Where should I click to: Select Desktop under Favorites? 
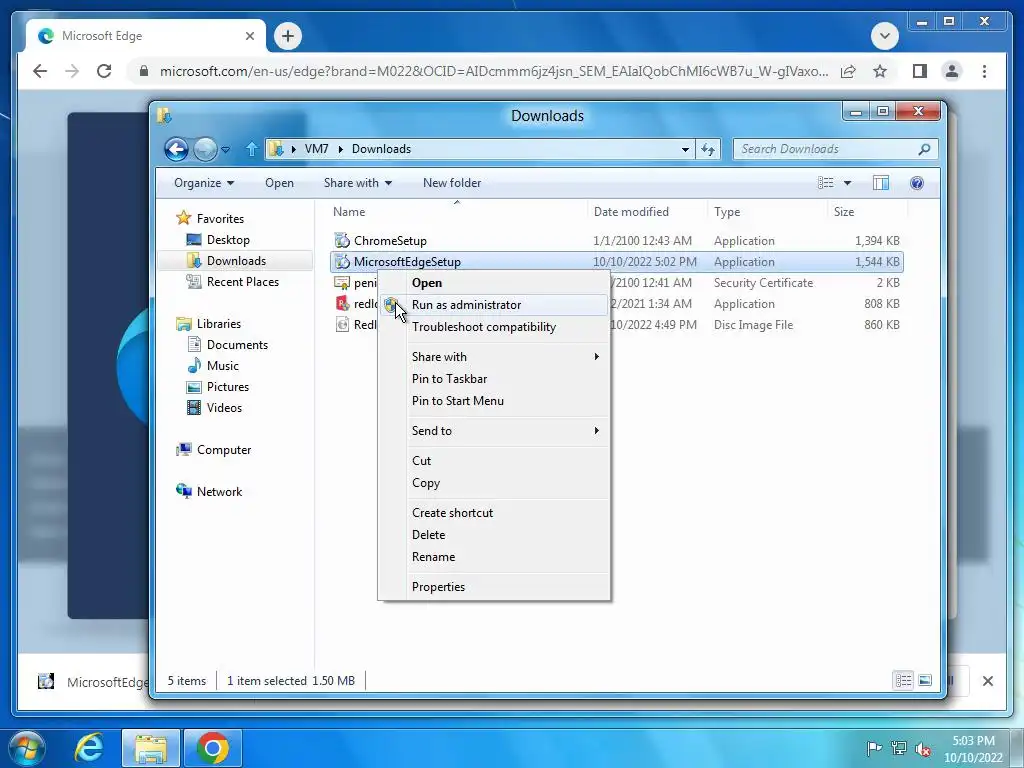(x=228, y=240)
